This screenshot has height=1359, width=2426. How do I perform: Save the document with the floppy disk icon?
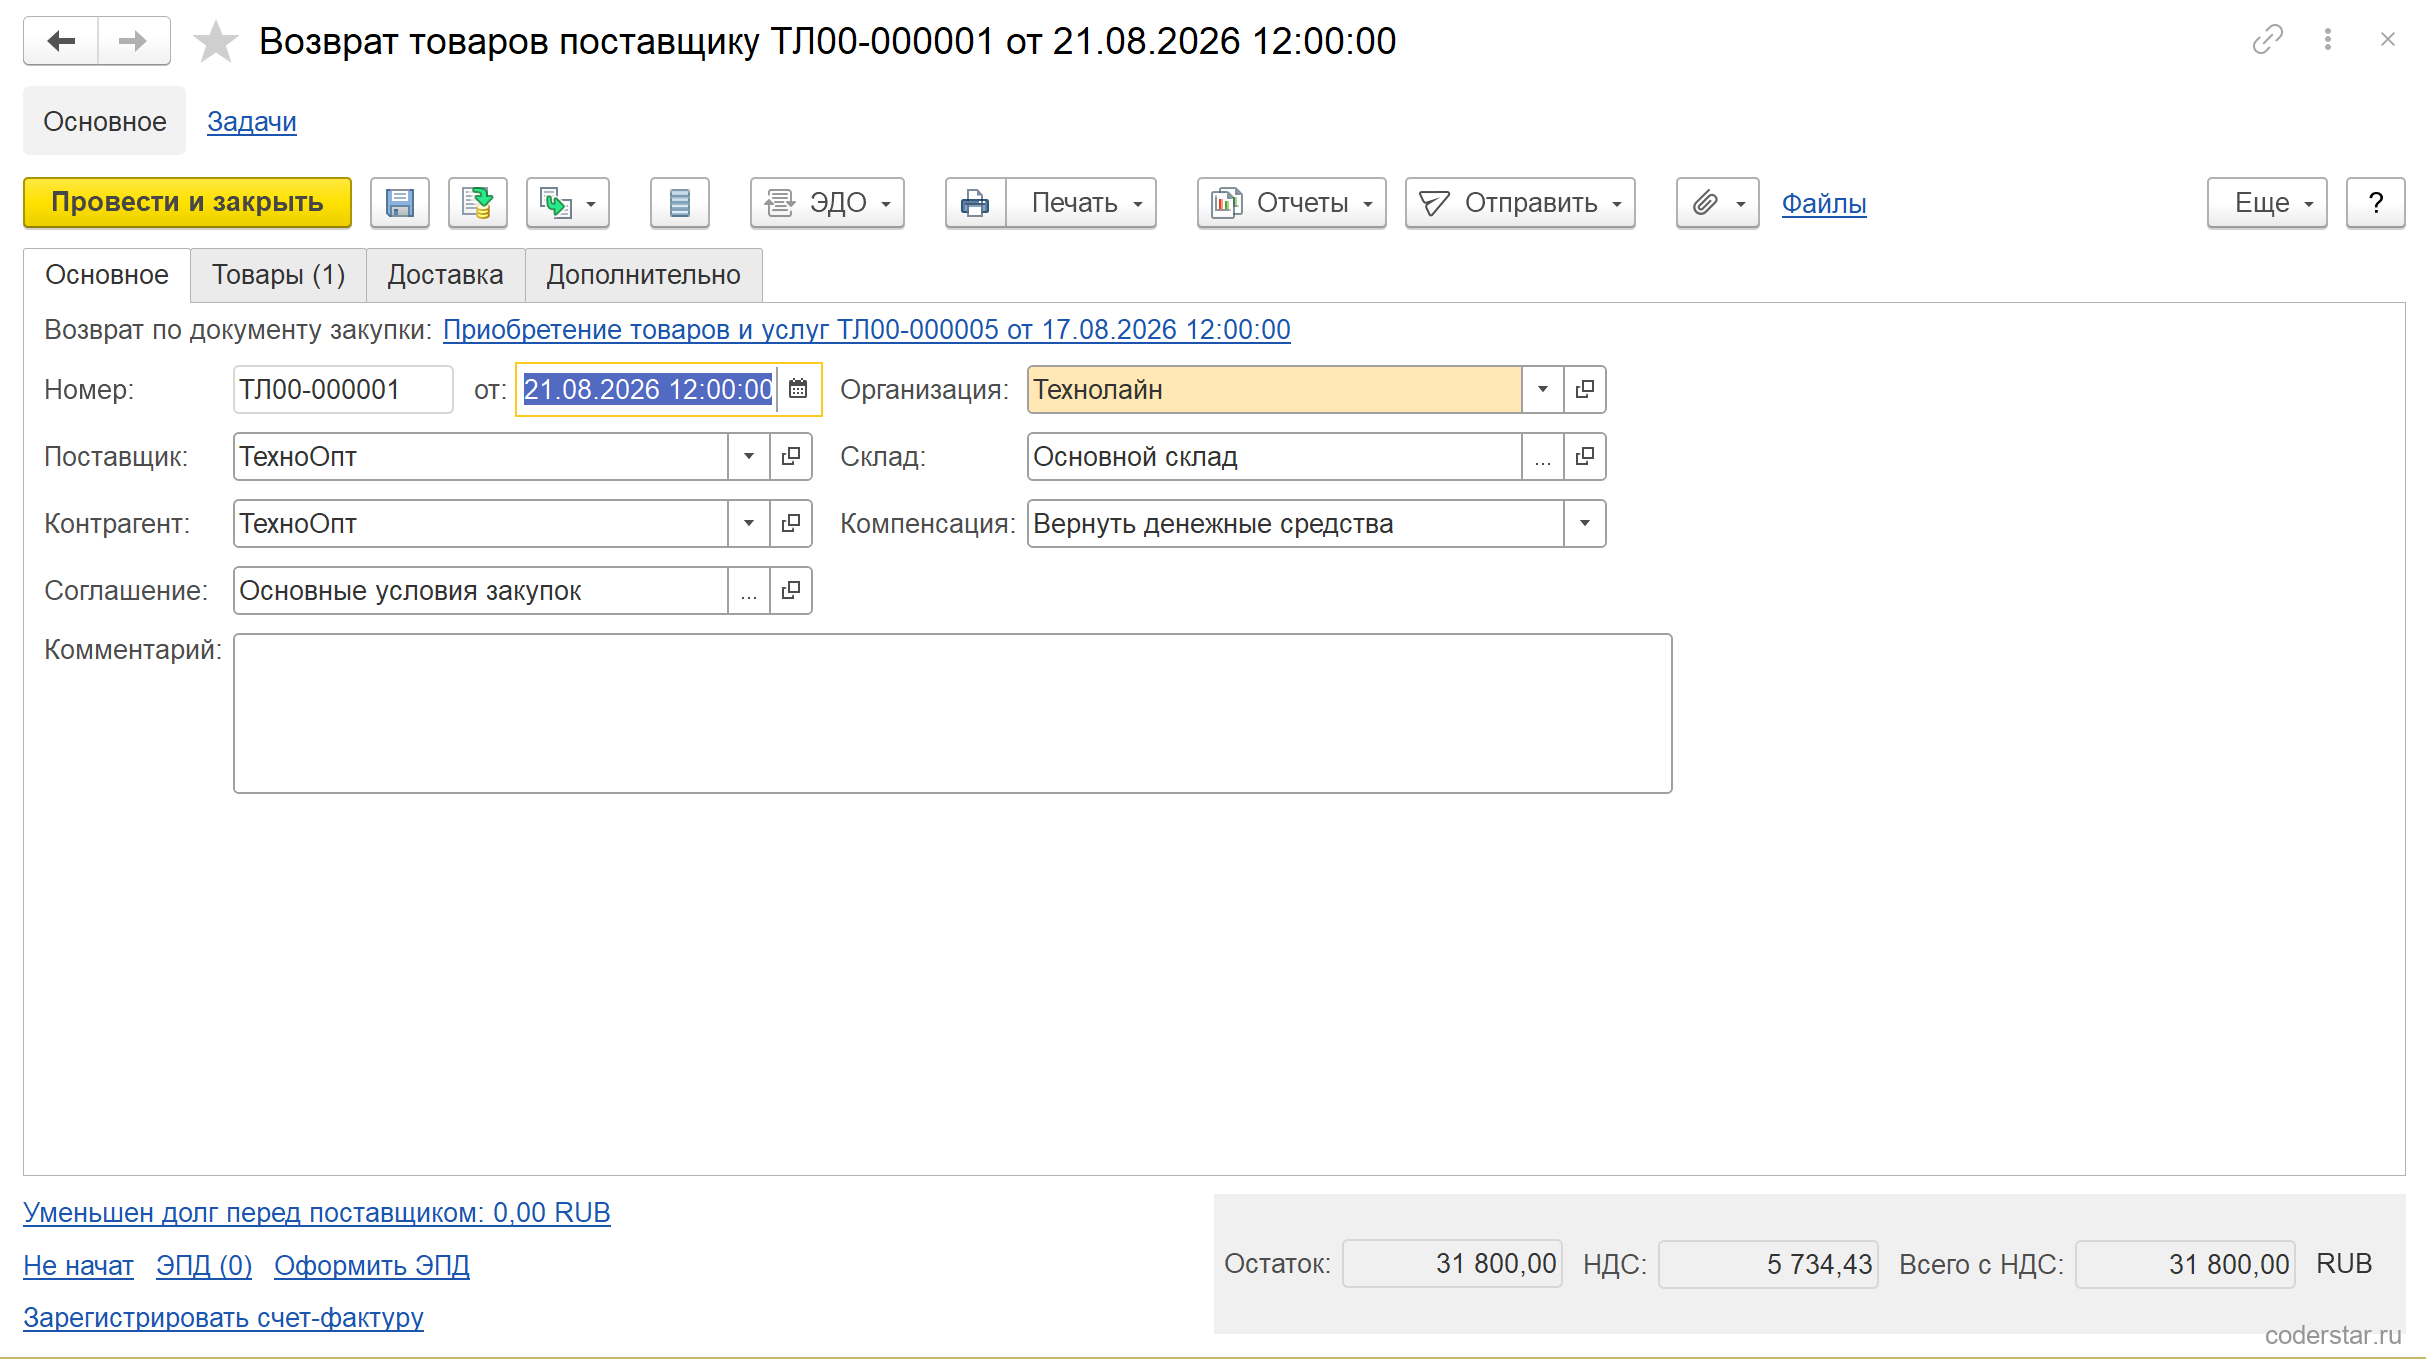pos(400,203)
